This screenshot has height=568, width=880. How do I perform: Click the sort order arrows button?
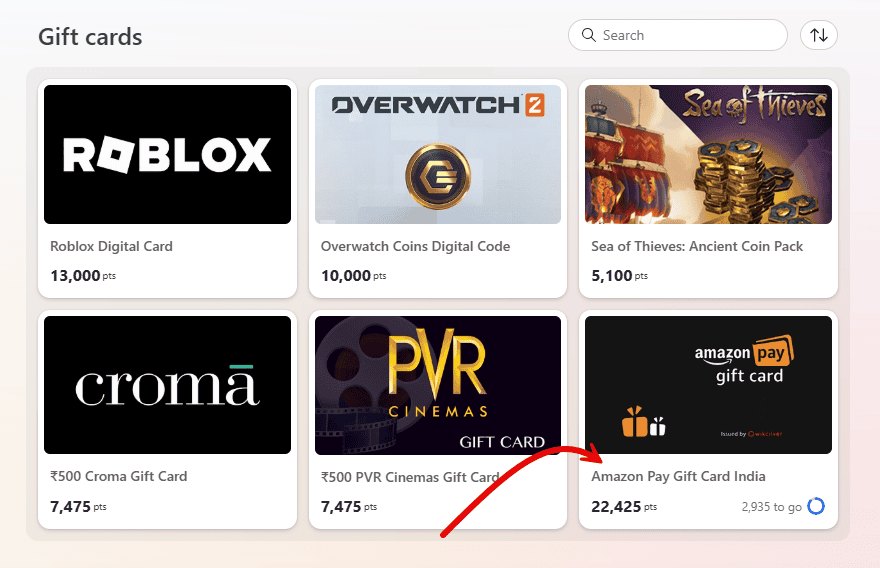(819, 35)
